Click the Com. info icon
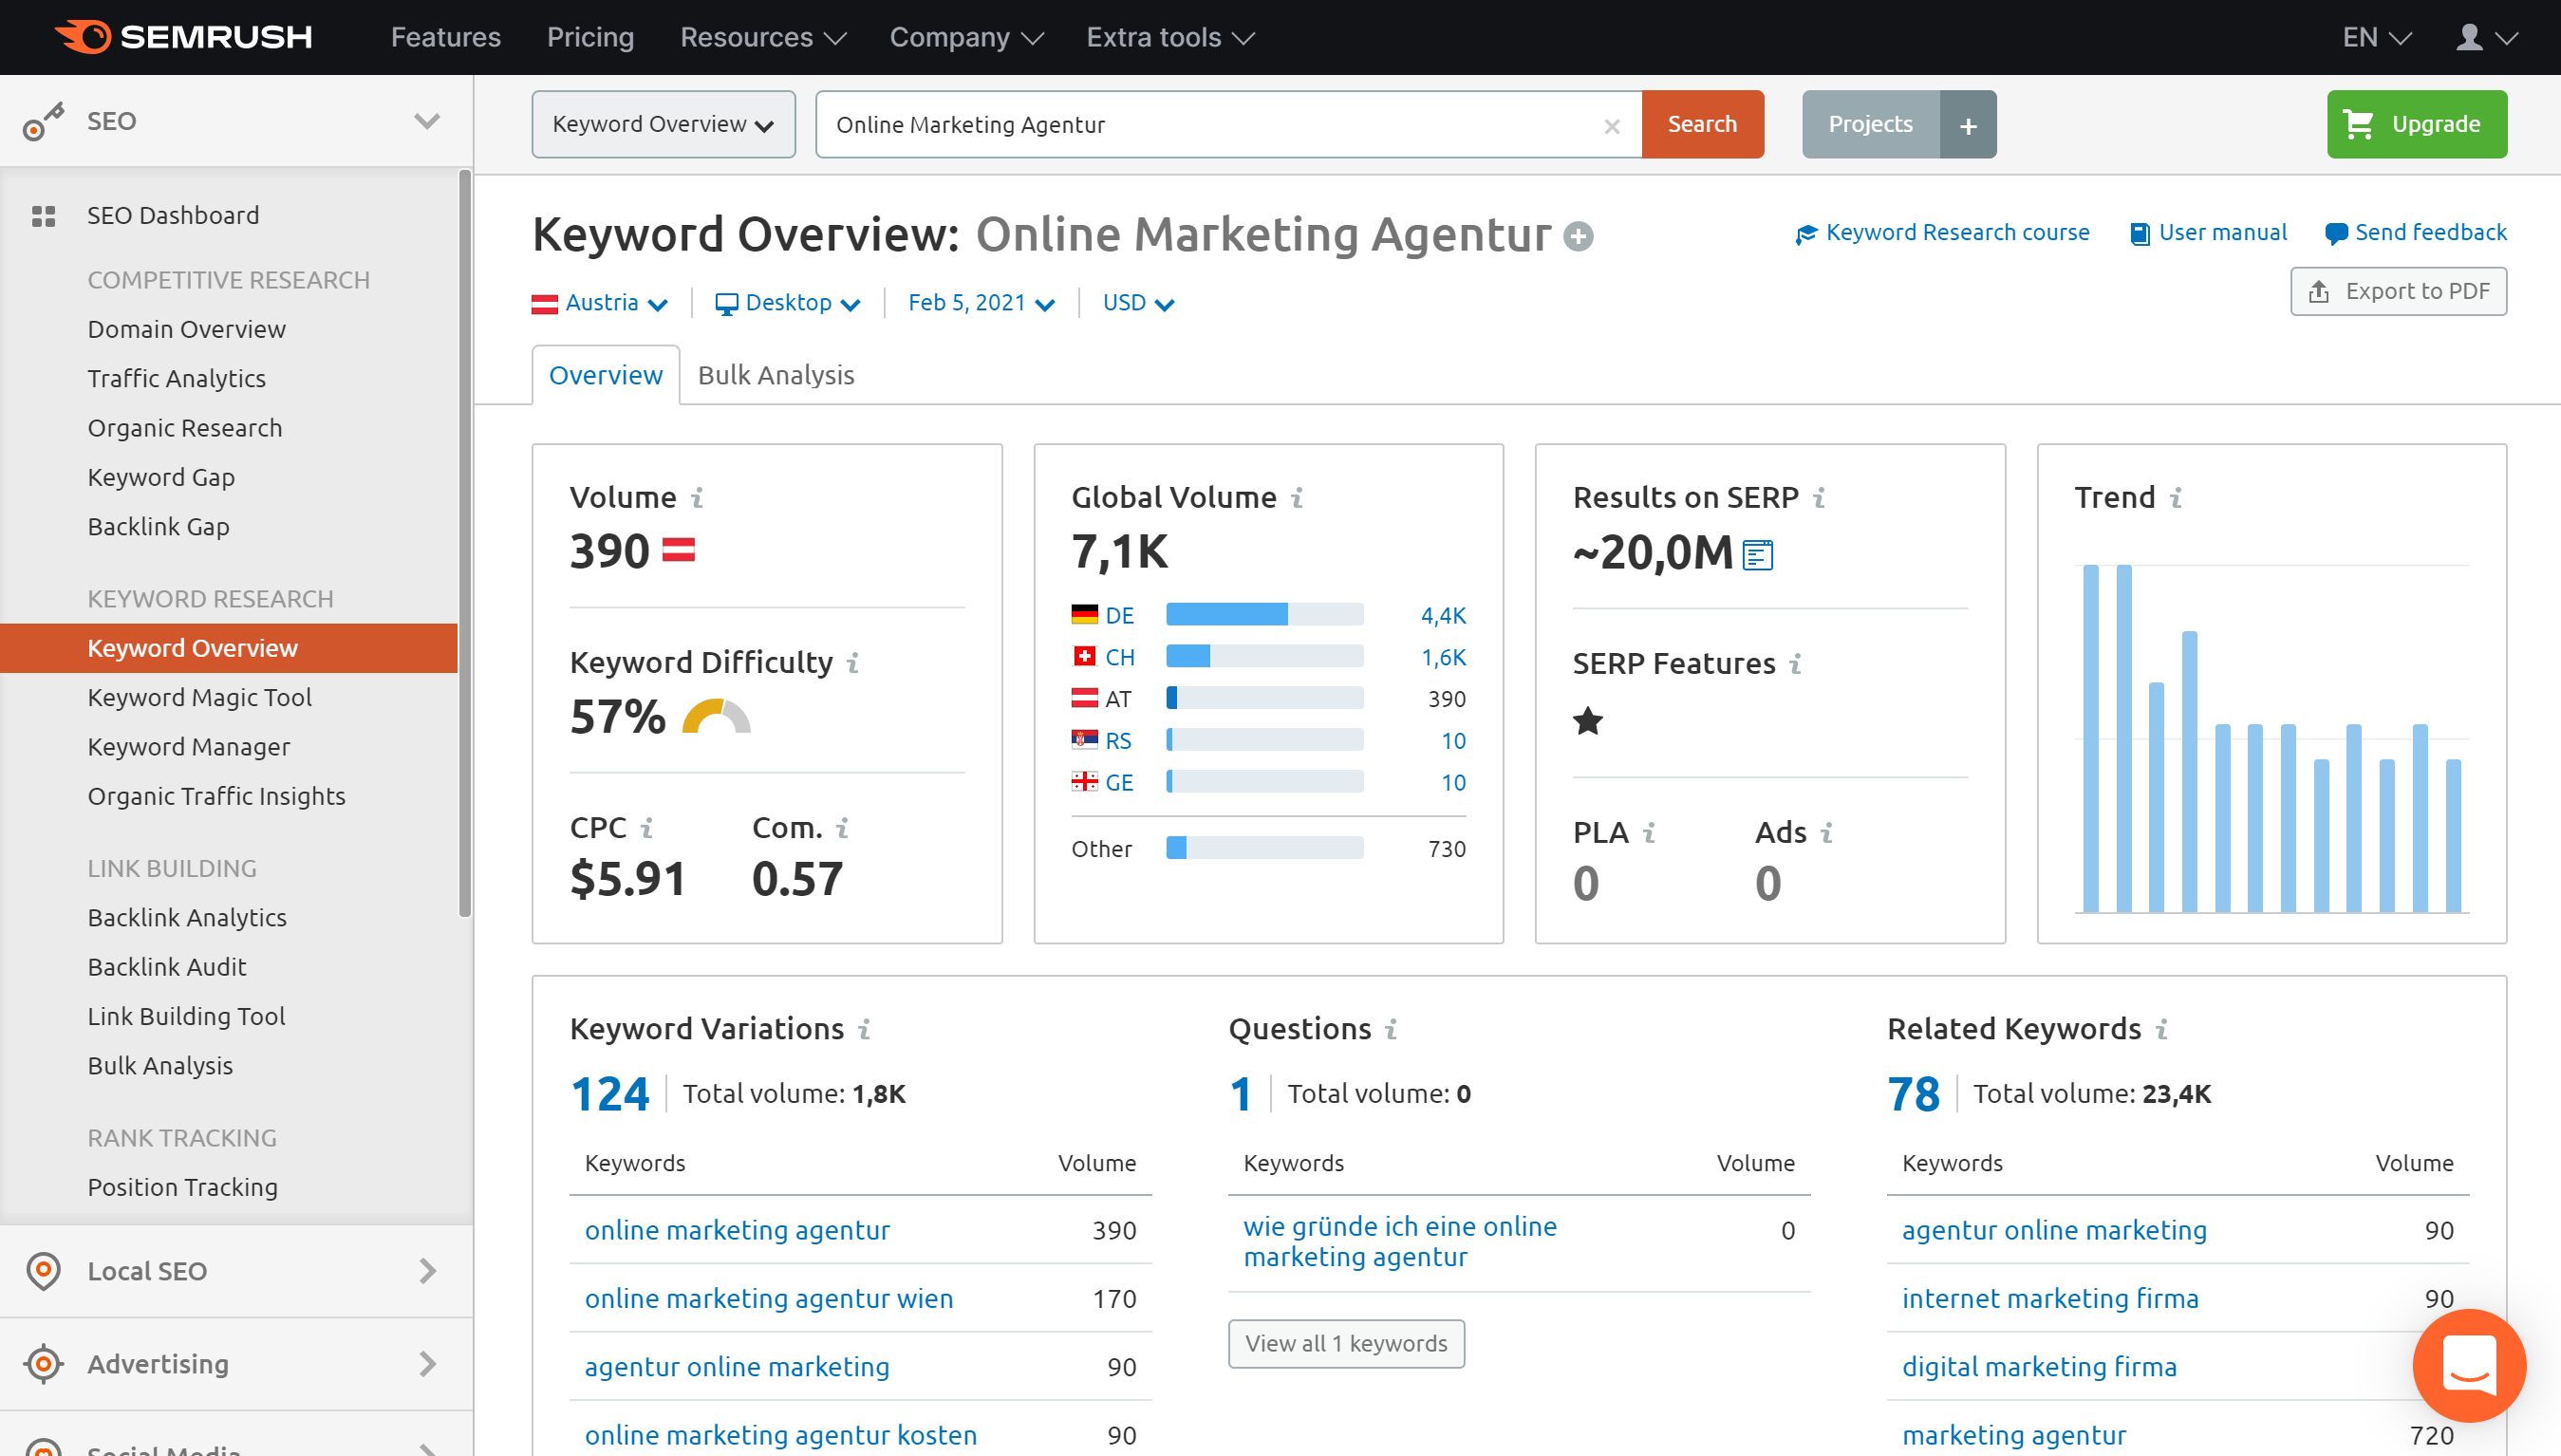Image resolution: width=2561 pixels, height=1456 pixels. pyautogui.click(x=843, y=827)
